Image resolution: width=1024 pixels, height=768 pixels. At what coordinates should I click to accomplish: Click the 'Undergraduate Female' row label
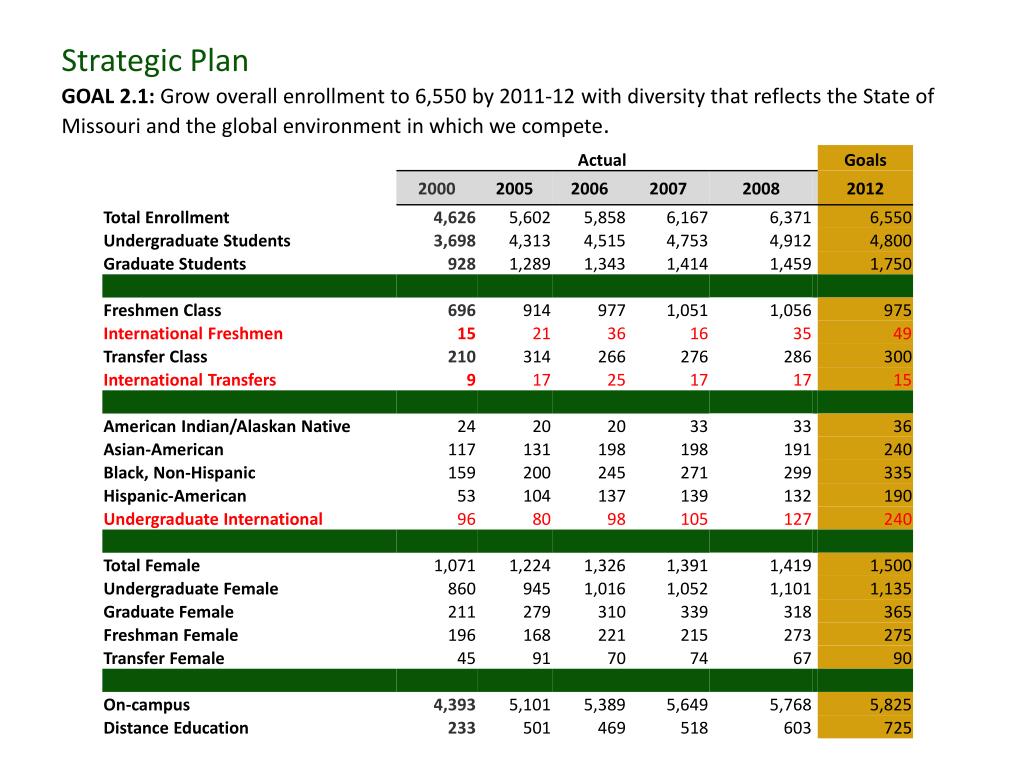click(x=191, y=589)
